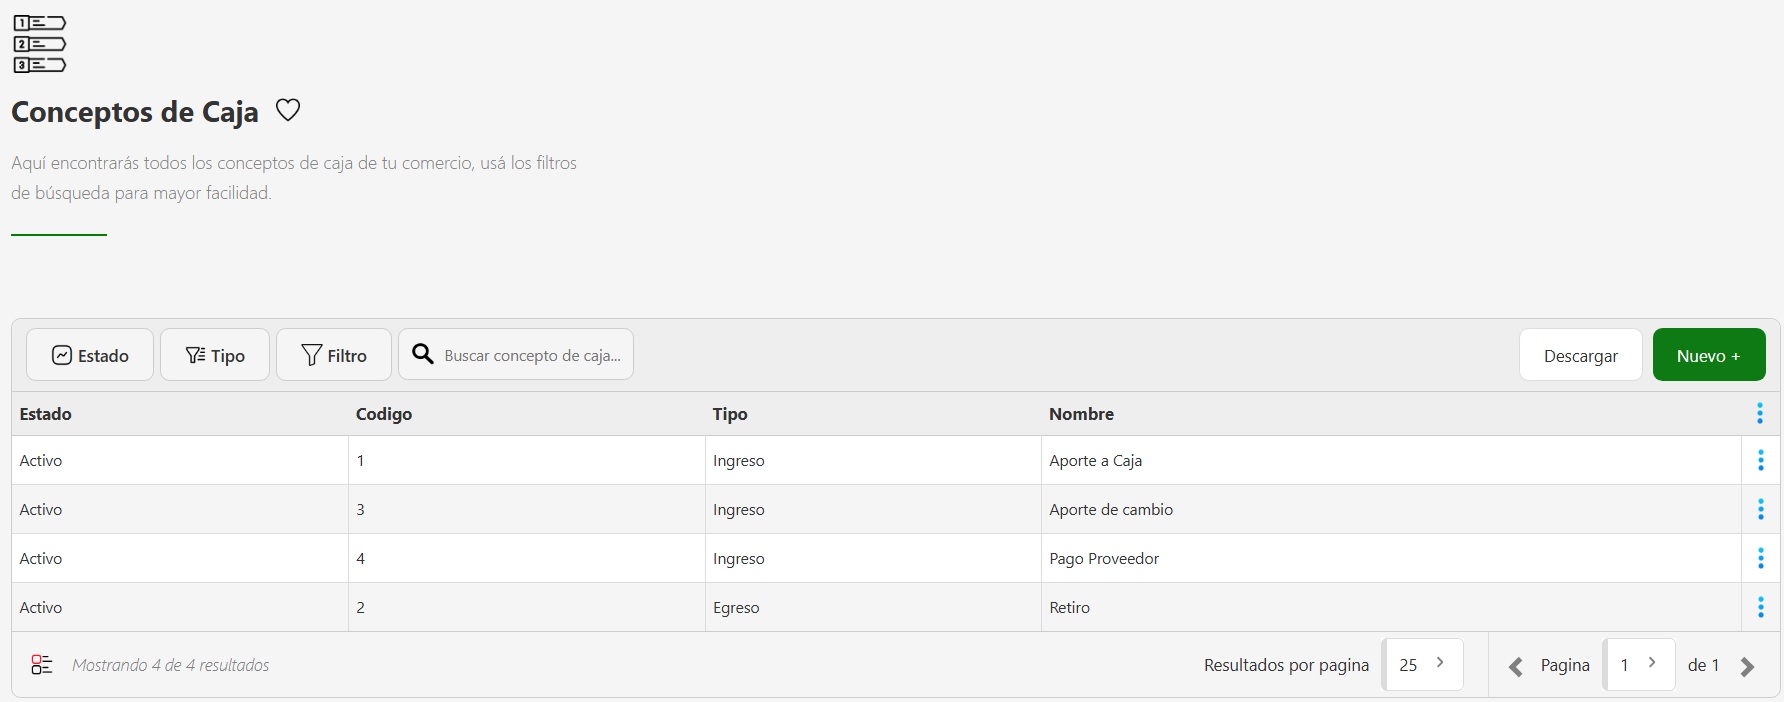The height and width of the screenshot is (702, 1784).
Task: Open three-dot menu for Aporte a Caja row
Action: [1760, 460]
